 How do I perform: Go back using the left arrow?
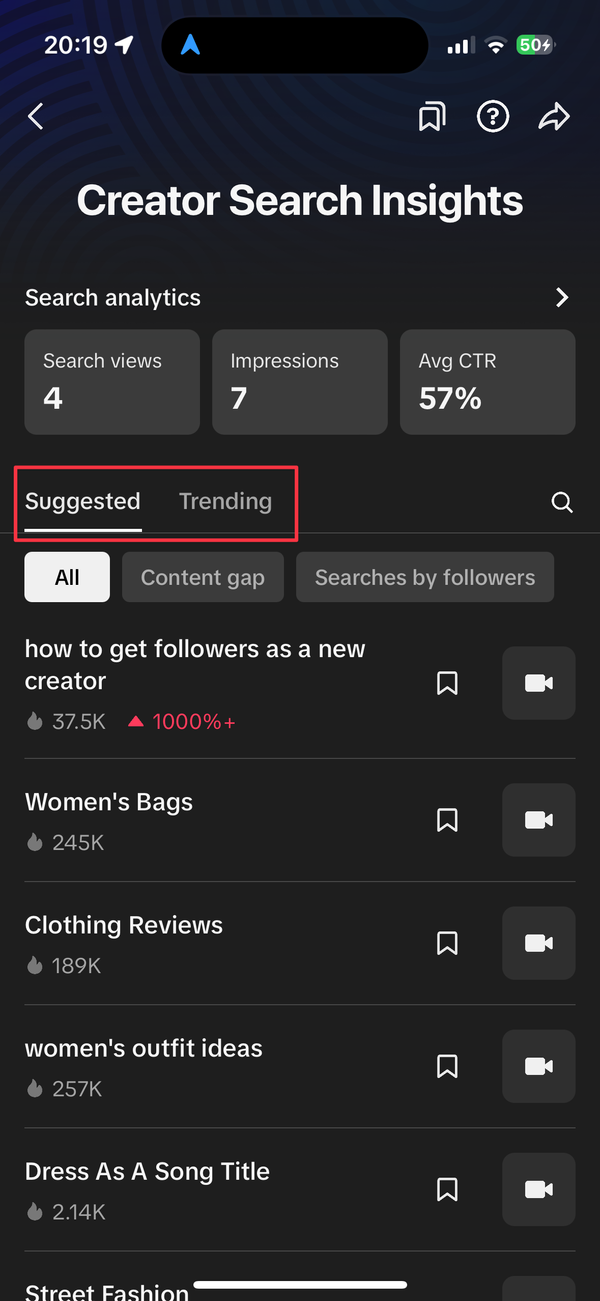tap(36, 116)
